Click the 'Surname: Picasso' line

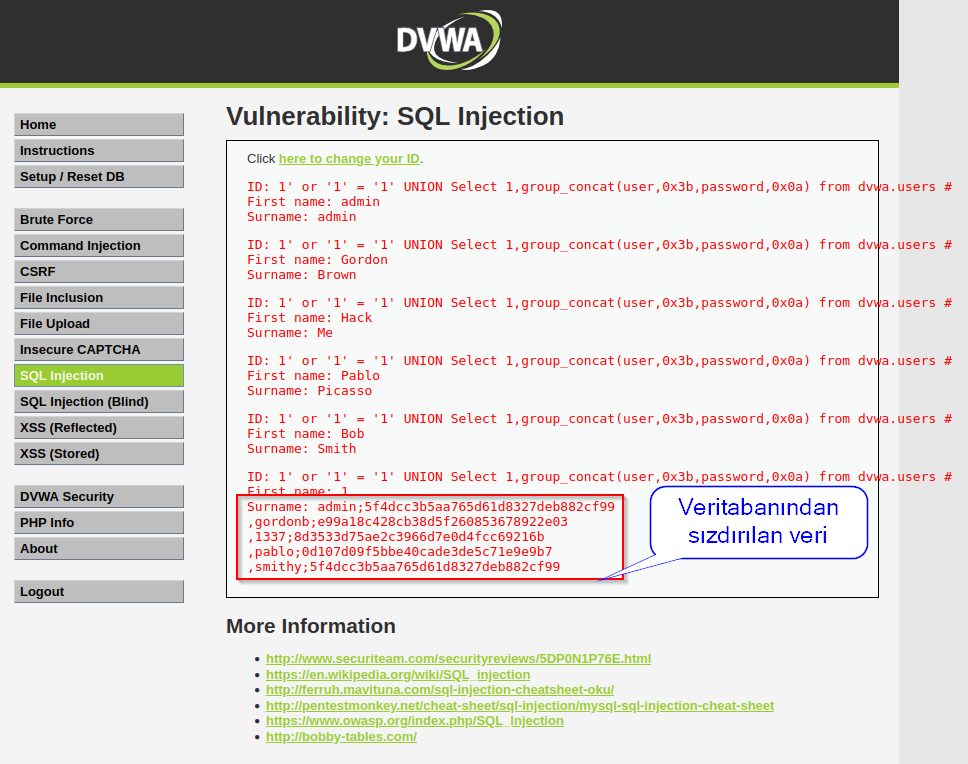tap(309, 391)
